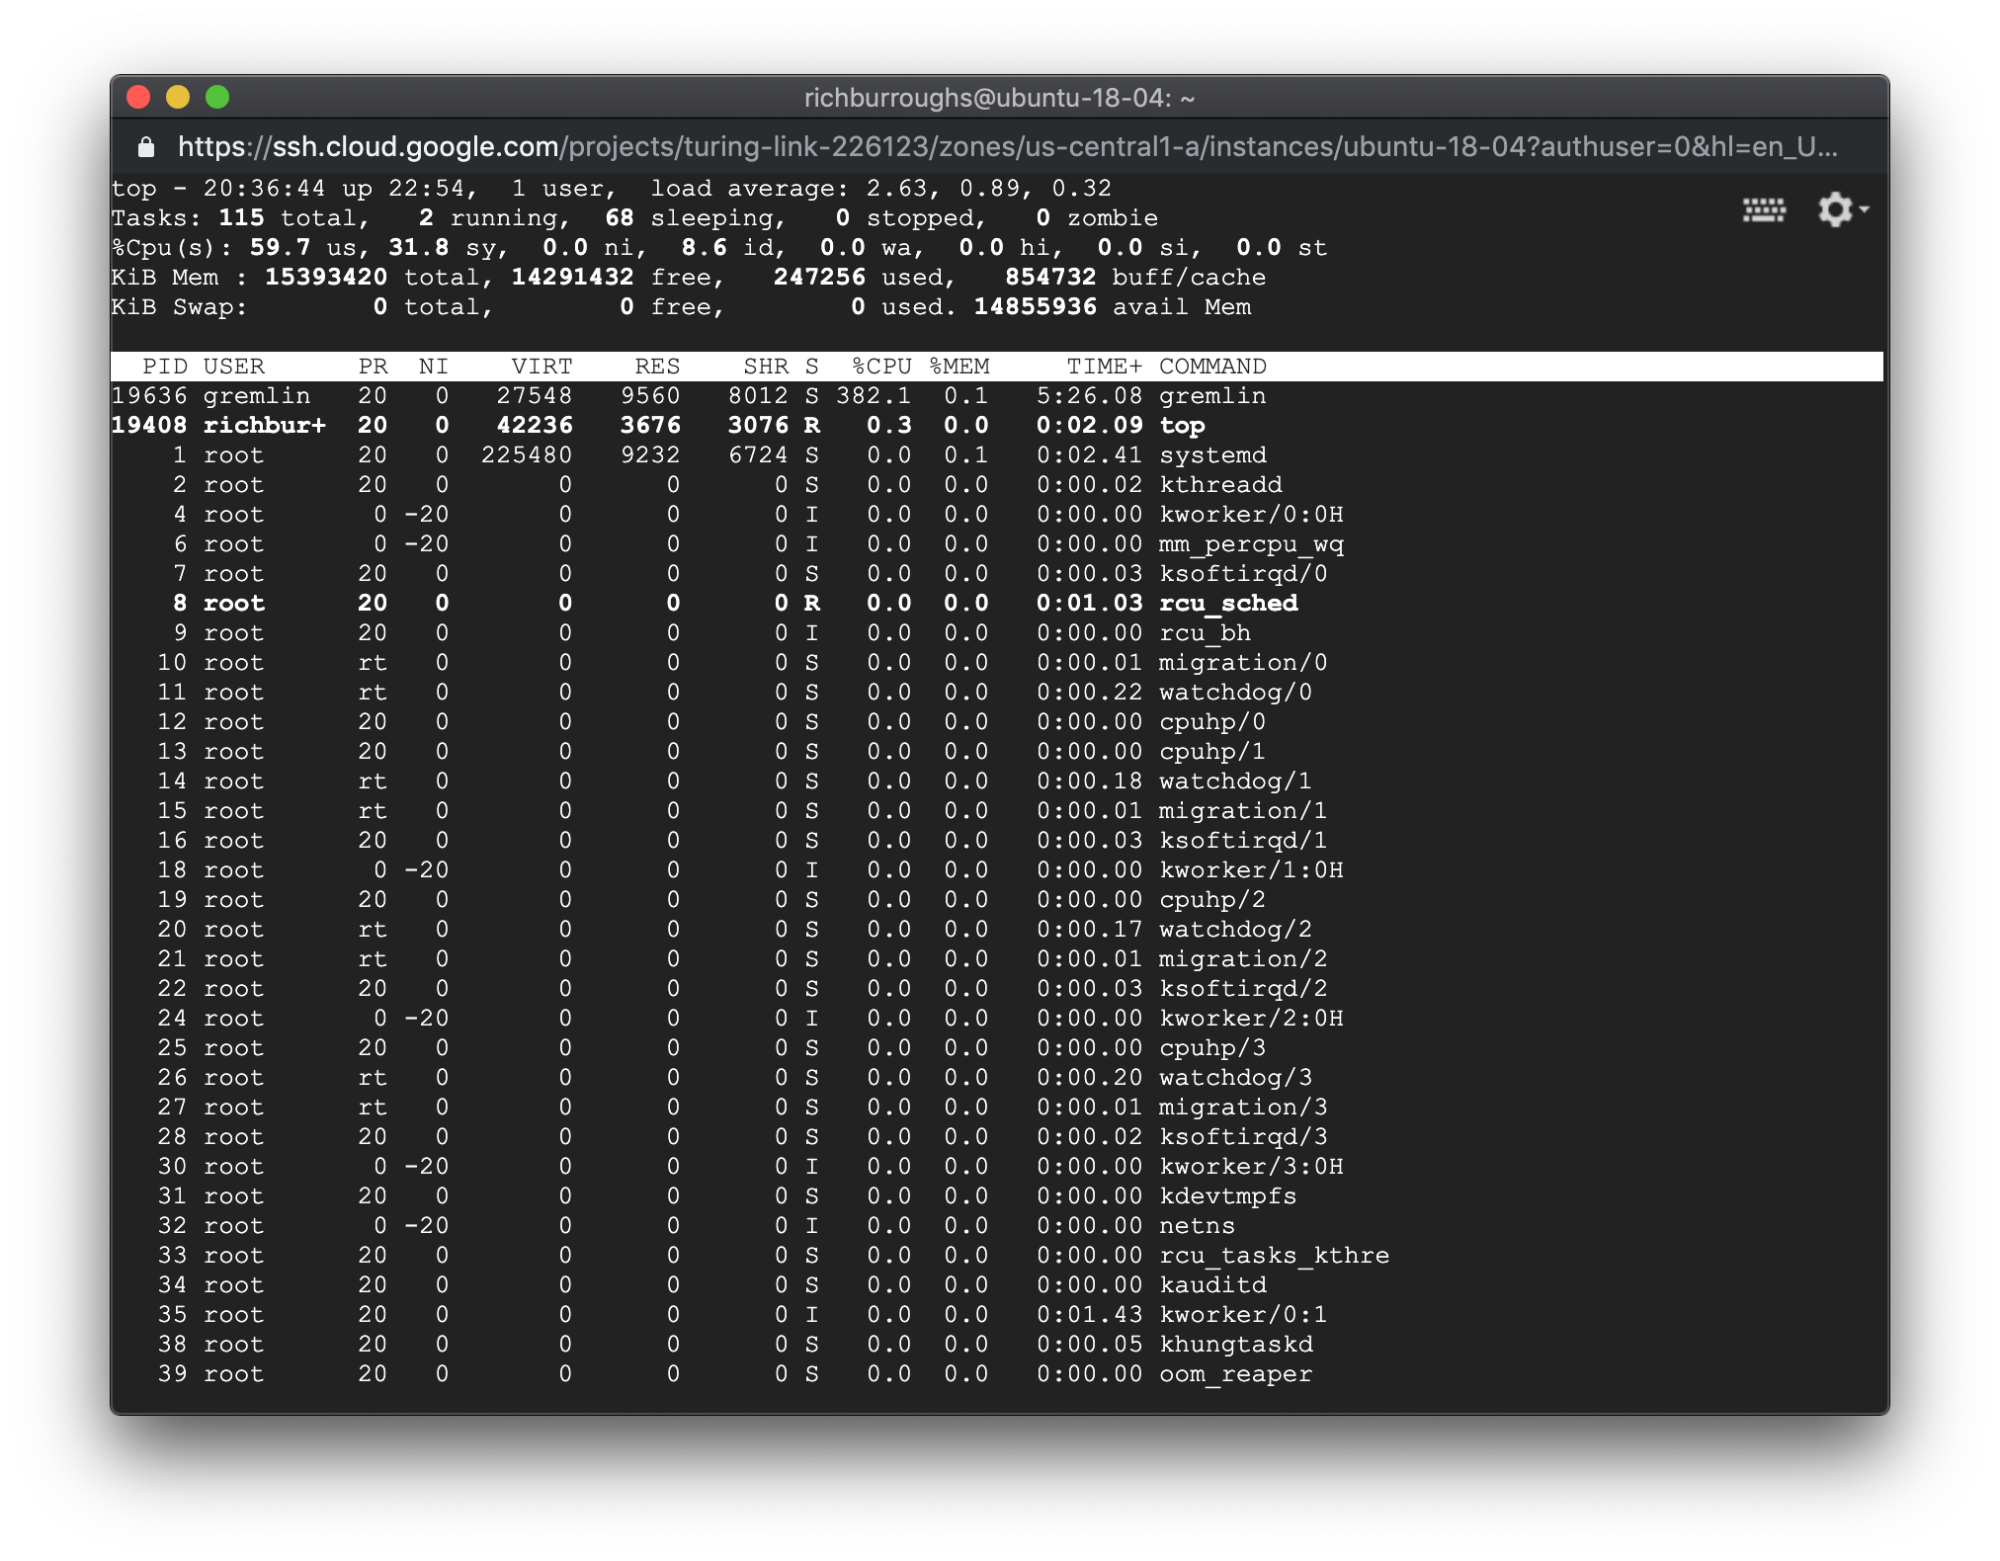The height and width of the screenshot is (1561, 2000).
Task: Open the on-screen keyboard icon
Action: 1763,209
